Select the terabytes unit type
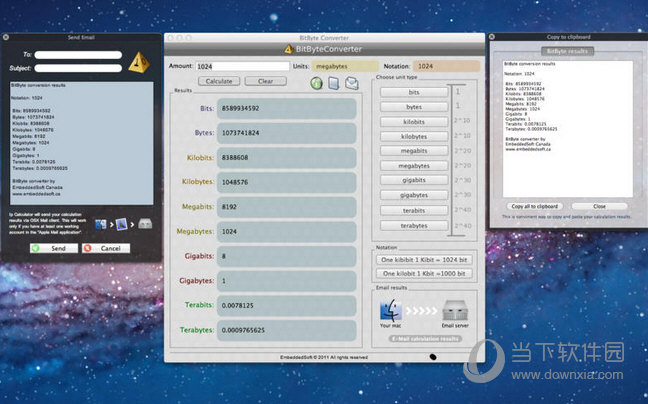 click(414, 226)
